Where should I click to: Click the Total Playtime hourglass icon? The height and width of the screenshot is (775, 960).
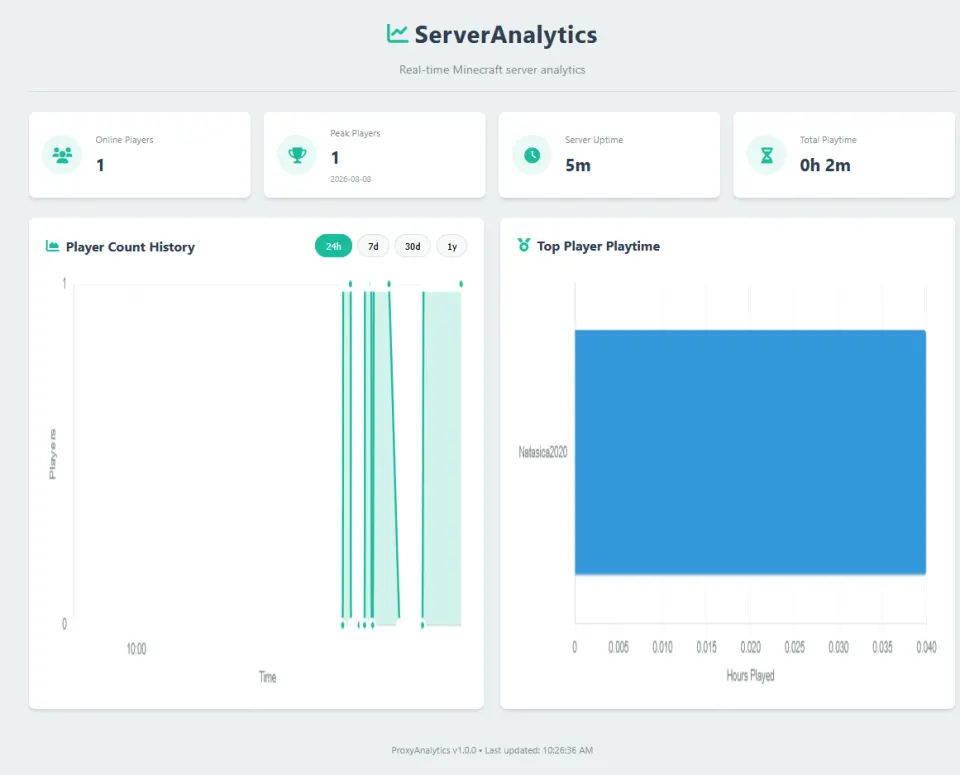pyautogui.click(x=767, y=155)
